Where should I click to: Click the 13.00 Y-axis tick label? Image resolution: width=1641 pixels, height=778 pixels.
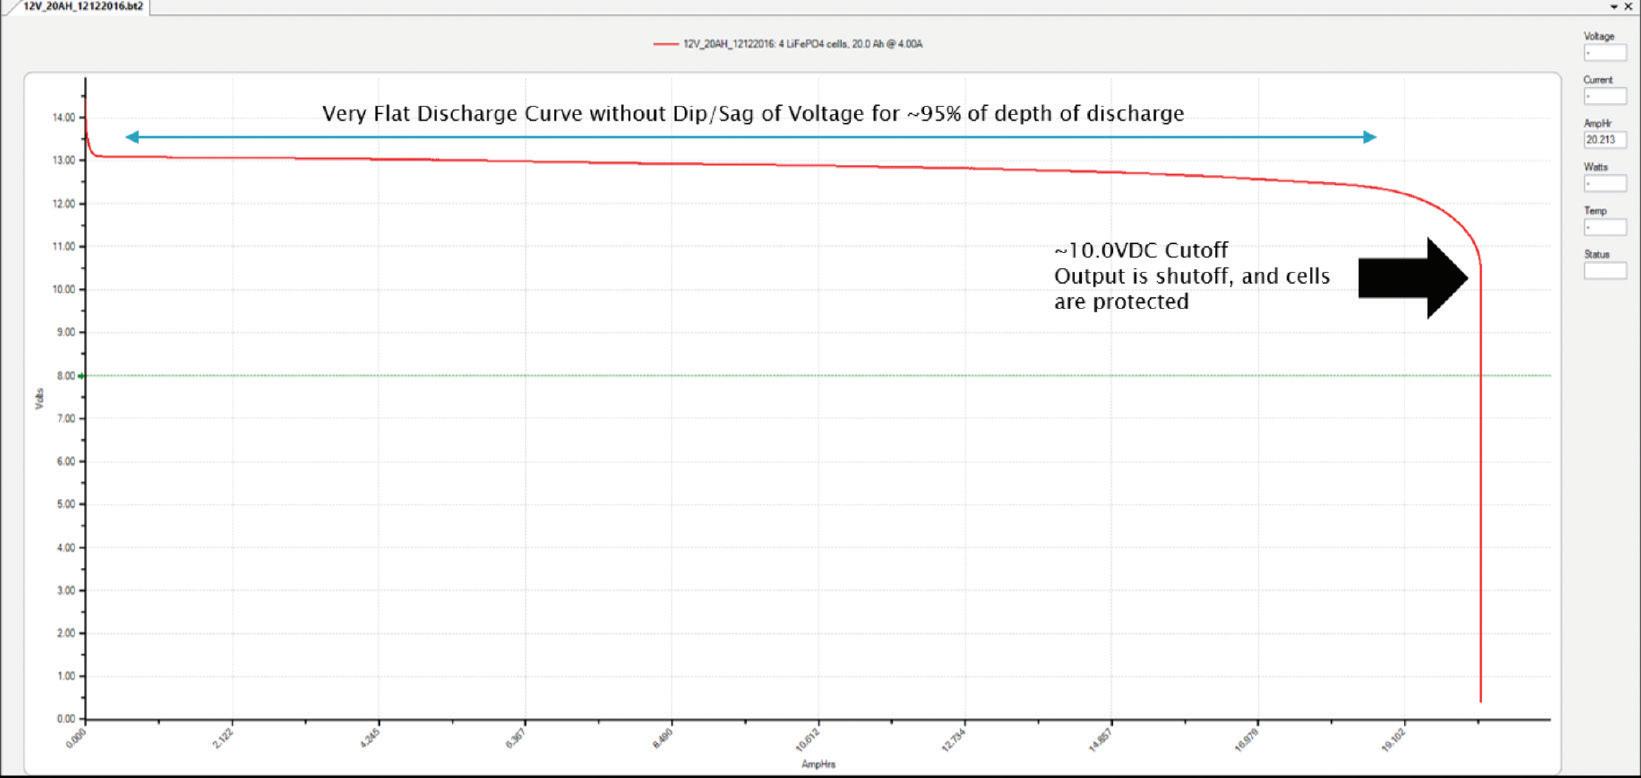63,160
